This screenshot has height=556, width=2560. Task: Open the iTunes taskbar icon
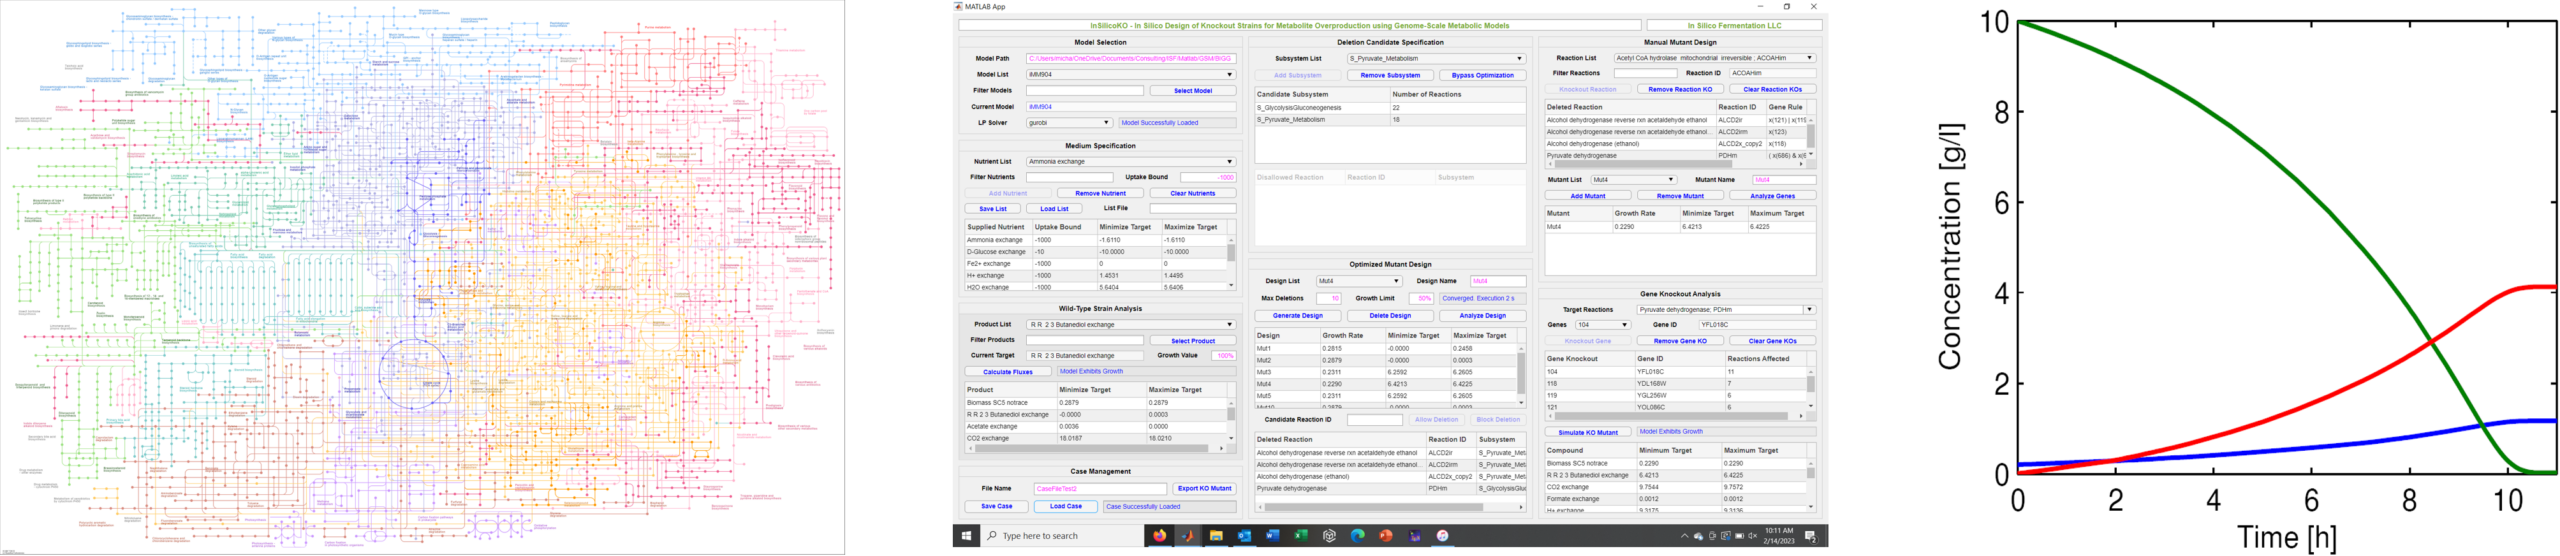(x=1443, y=536)
